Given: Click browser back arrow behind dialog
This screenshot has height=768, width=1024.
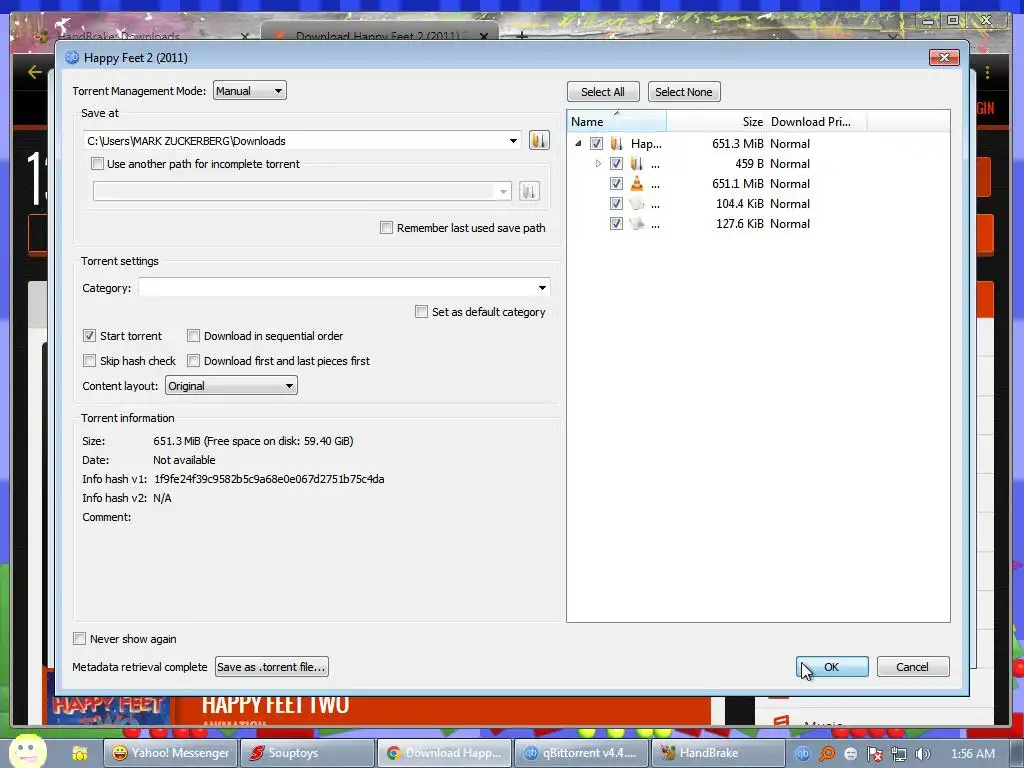Looking at the screenshot, I should pos(35,72).
